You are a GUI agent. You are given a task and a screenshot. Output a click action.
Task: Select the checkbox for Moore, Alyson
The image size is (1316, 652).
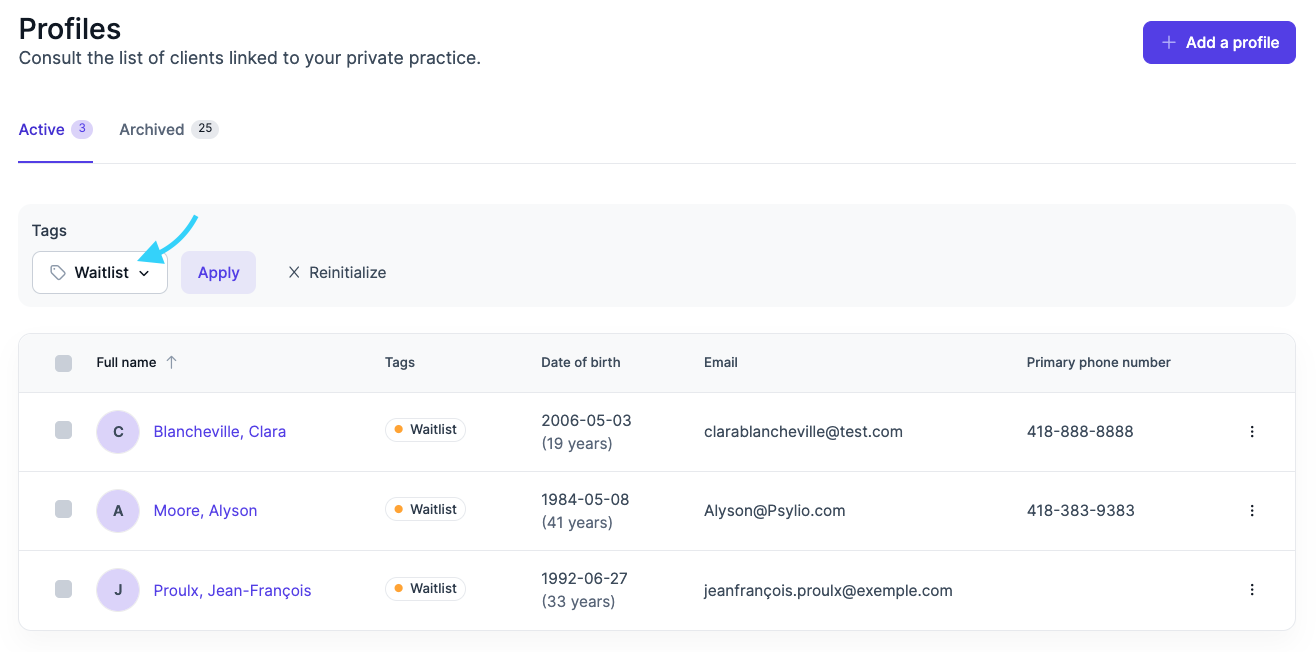pyautogui.click(x=63, y=509)
